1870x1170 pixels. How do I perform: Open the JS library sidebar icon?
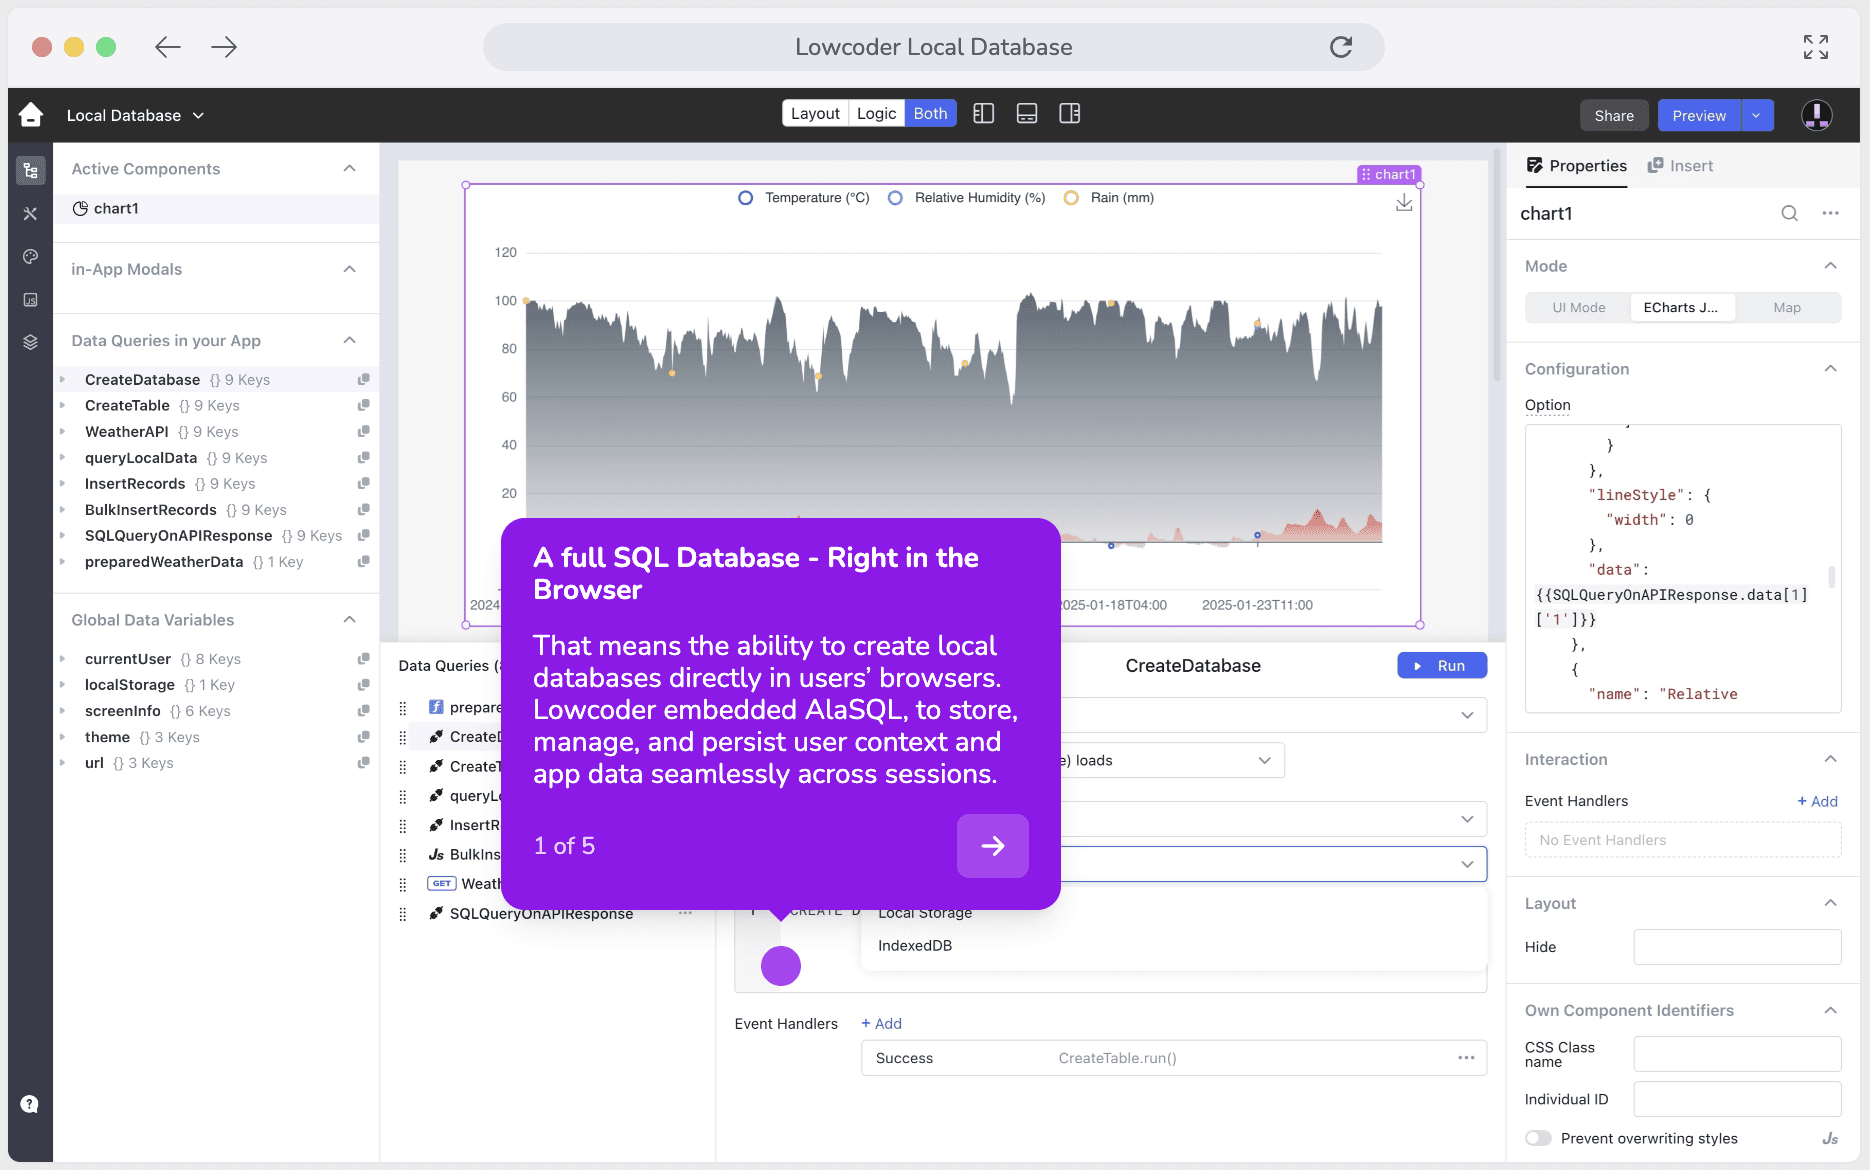pos(30,300)
